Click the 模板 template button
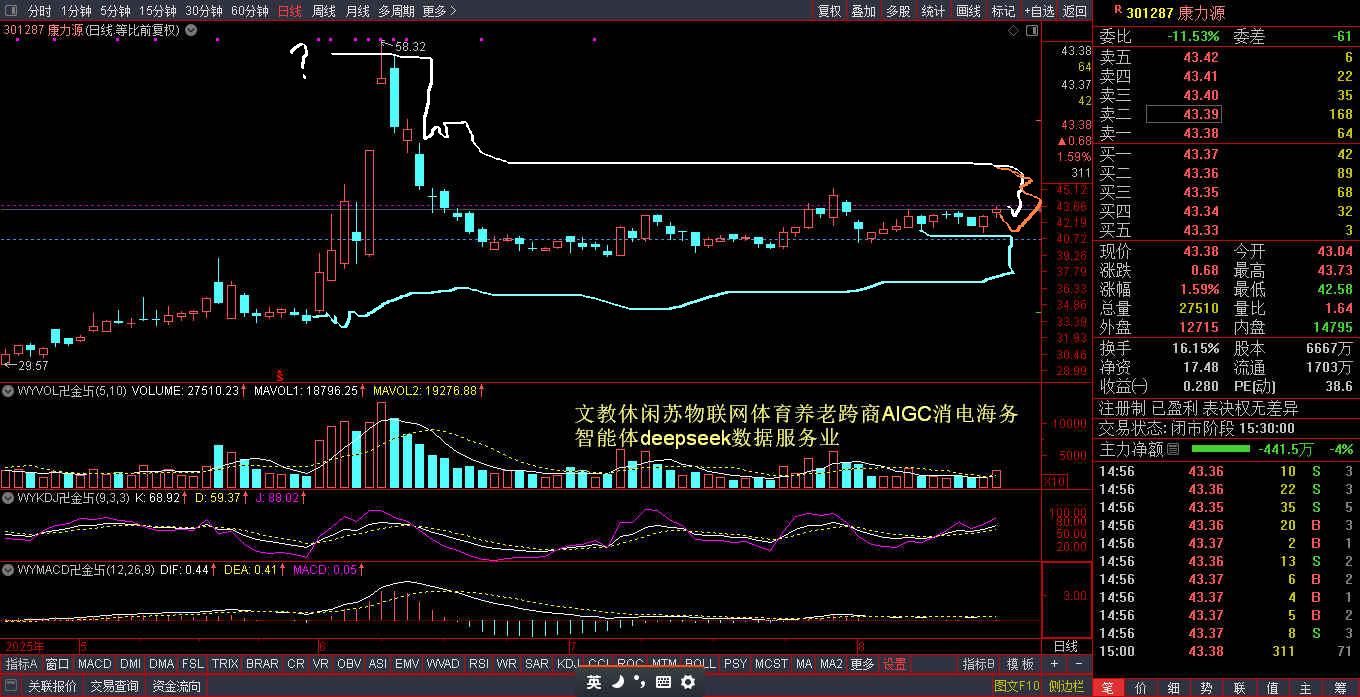Screen dimensions: 1360x697 point(1020,664)
